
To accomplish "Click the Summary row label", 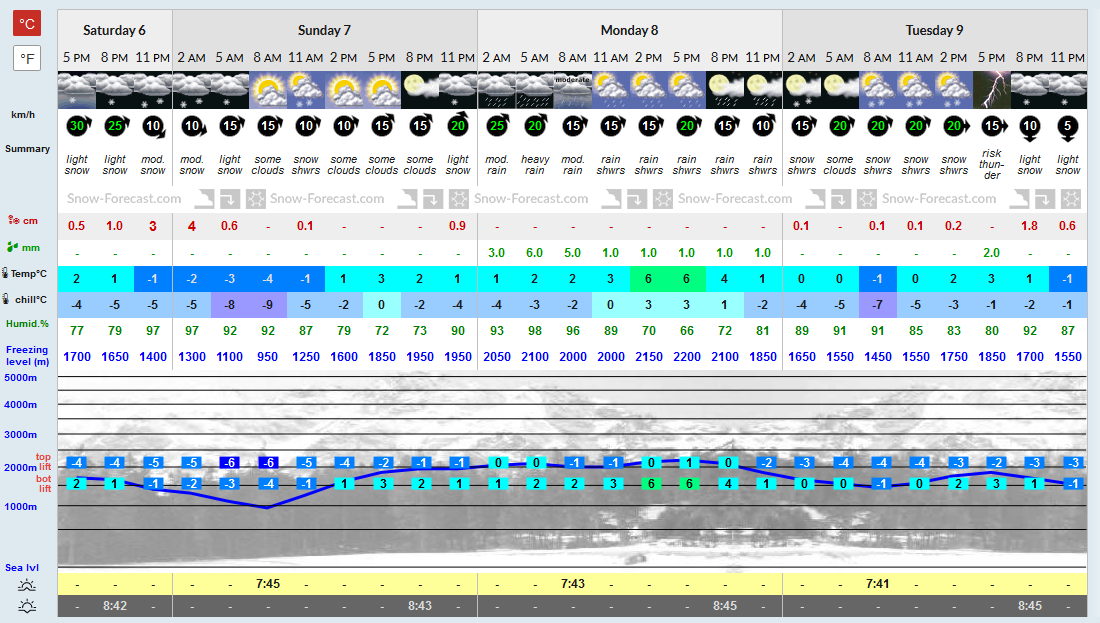I will (27, 149).
